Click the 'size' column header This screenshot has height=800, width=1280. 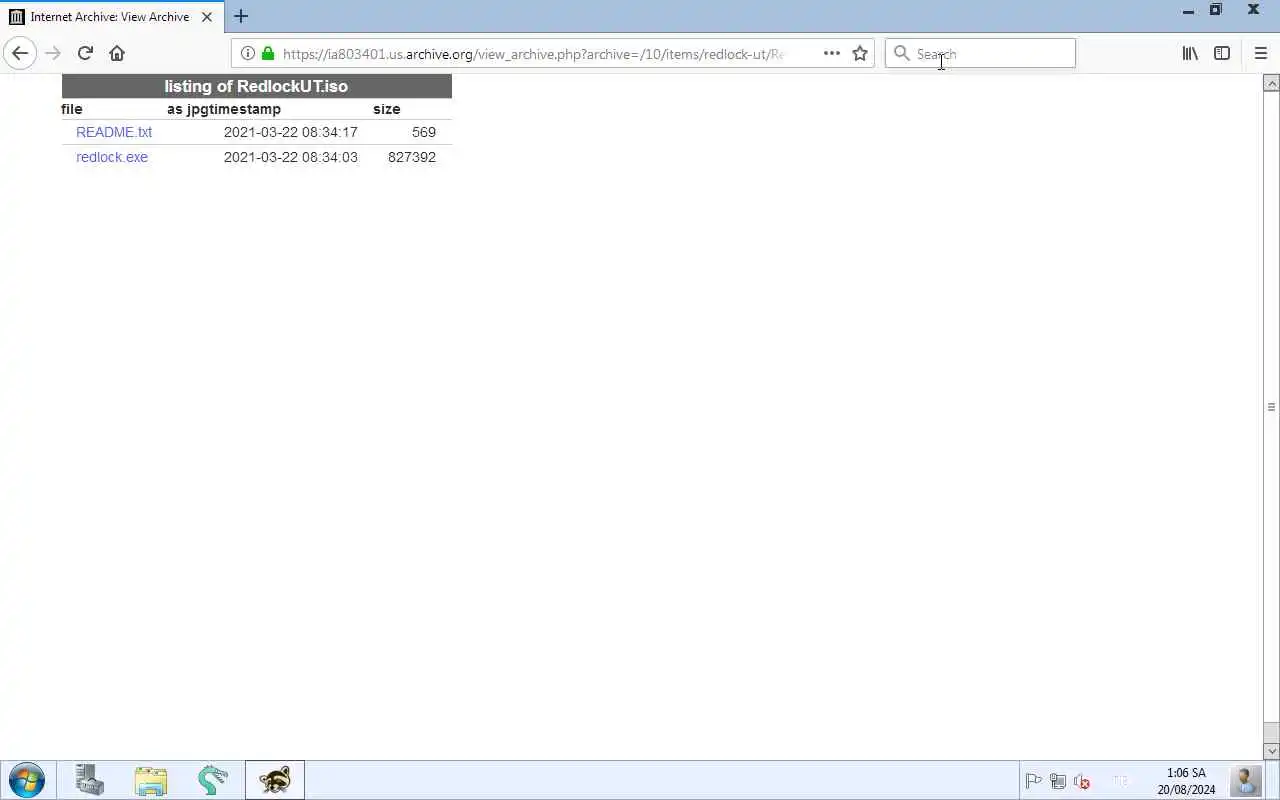coord(387,109)
